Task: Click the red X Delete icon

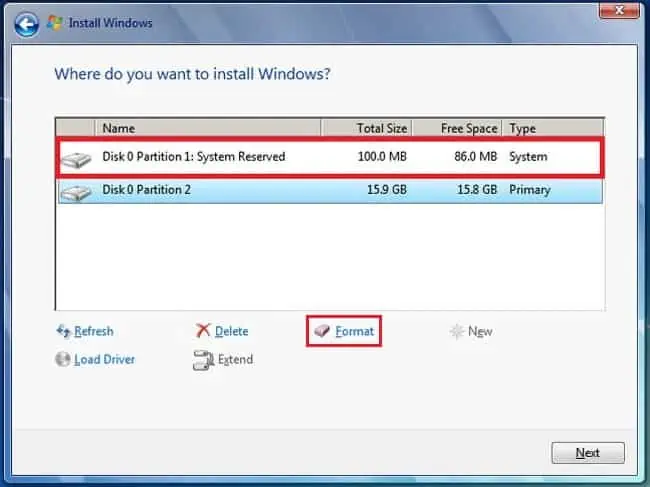Action: [203, 331]
